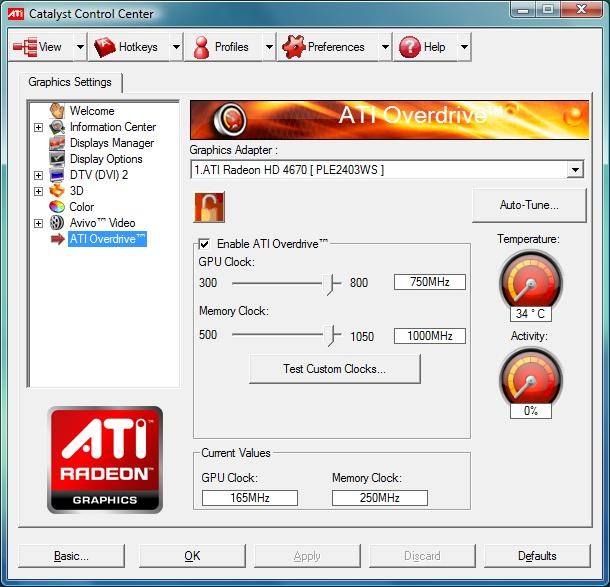
Task: Click Test Custom Clocks button
Action: (335, 369)
